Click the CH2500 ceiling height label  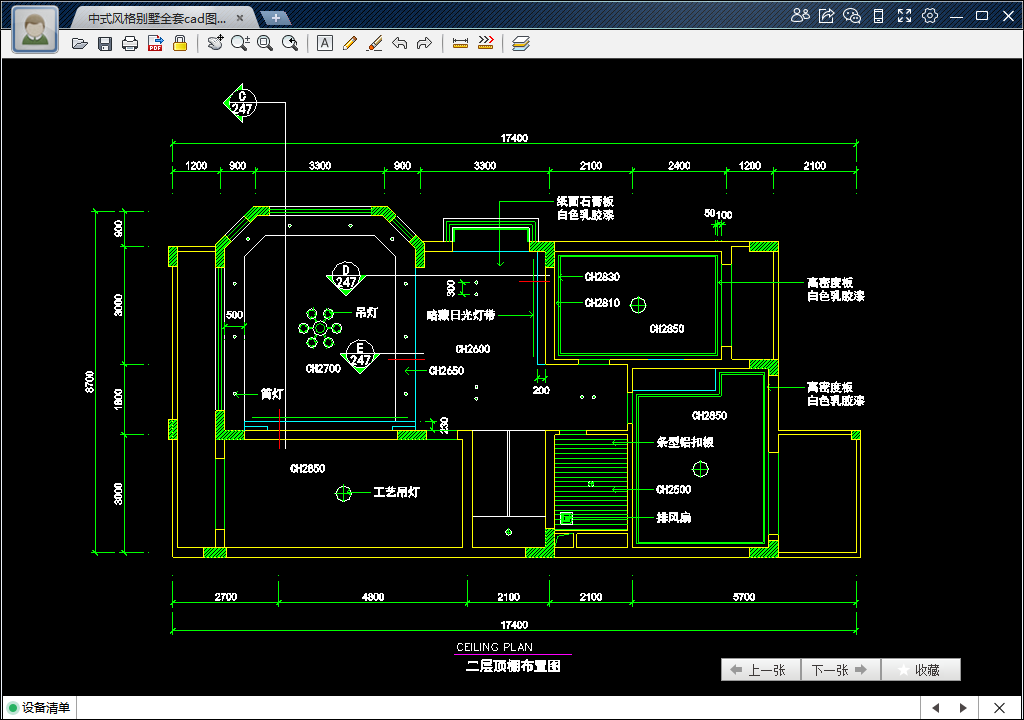click(673, 489)
